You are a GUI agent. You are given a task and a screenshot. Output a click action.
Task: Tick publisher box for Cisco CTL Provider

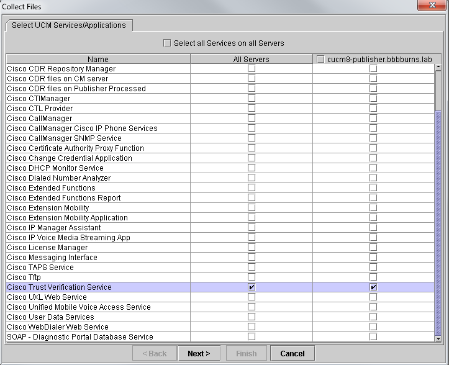tap(373, 108)
